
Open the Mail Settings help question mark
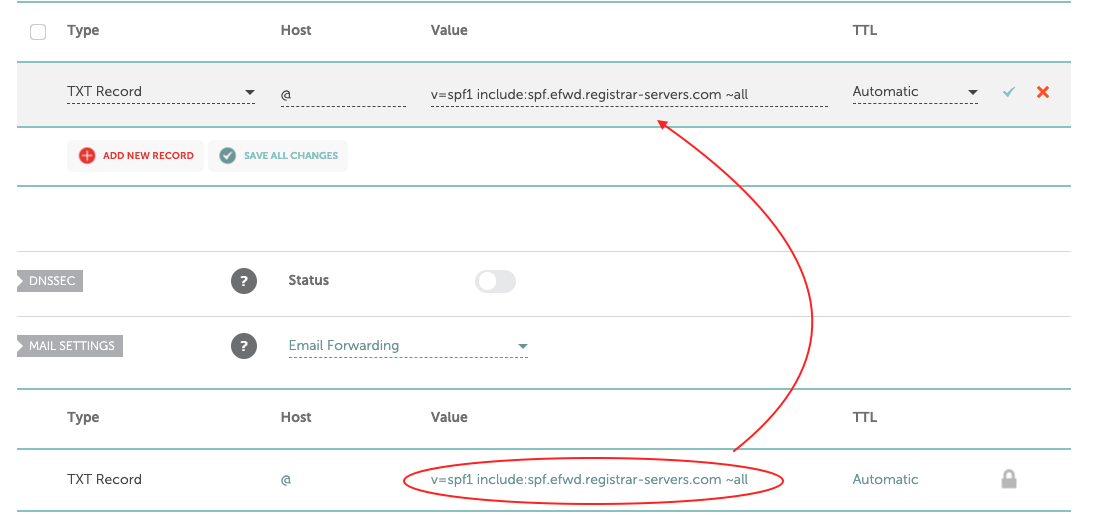click(x=243, y=346)
